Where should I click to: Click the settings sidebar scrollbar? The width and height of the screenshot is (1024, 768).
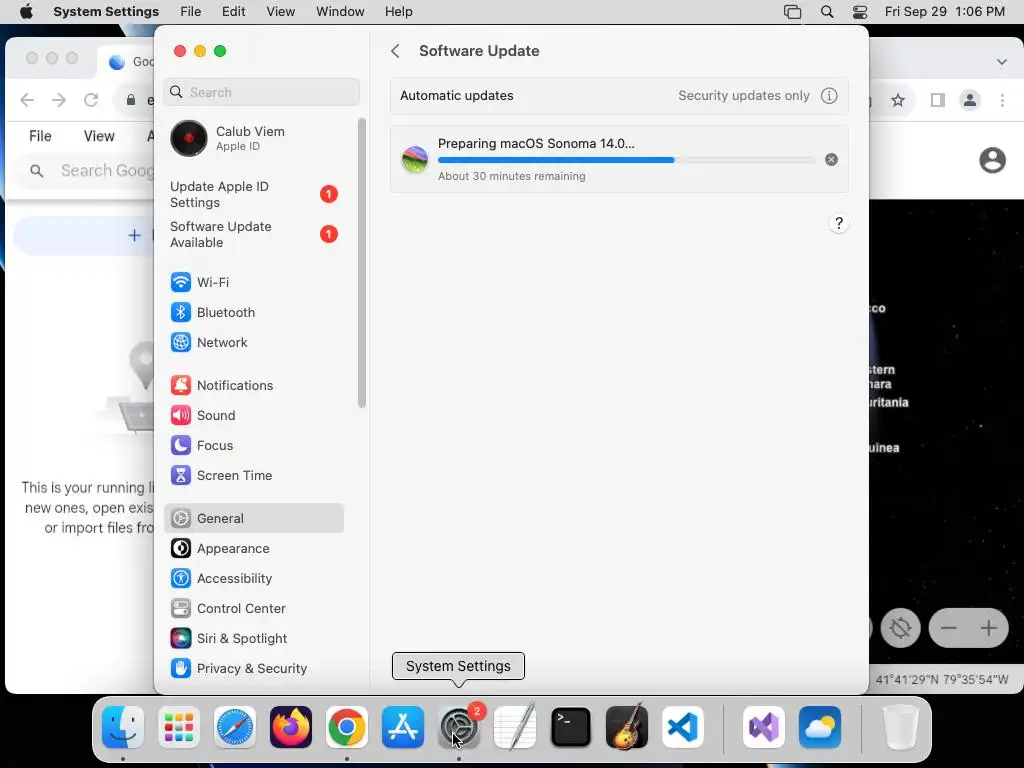point(362,263)
